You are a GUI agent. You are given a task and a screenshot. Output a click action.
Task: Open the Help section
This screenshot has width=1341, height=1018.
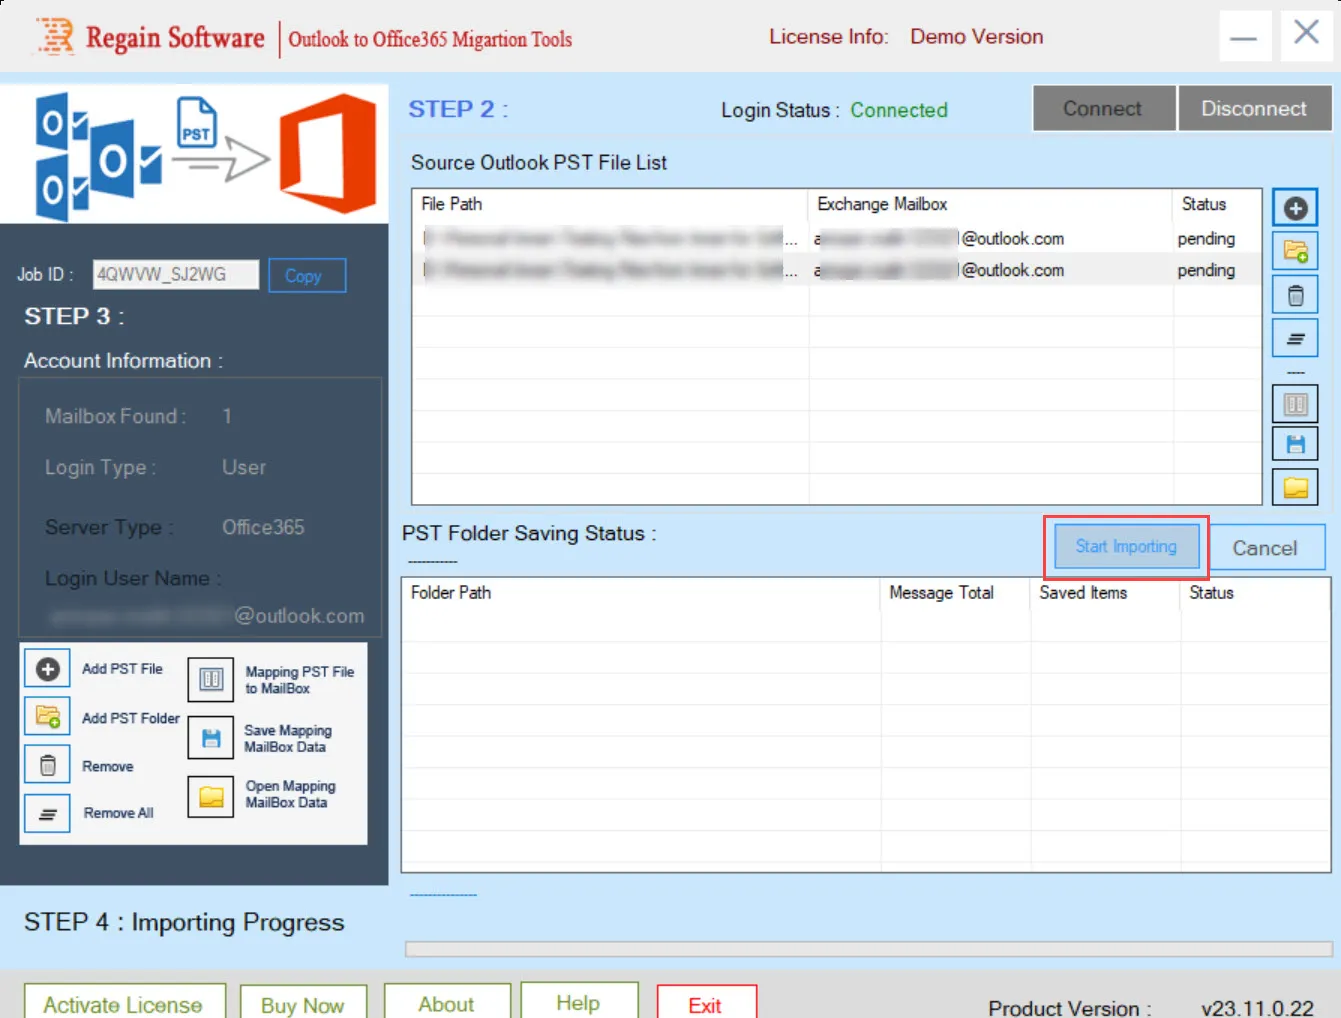point(579,1002)
